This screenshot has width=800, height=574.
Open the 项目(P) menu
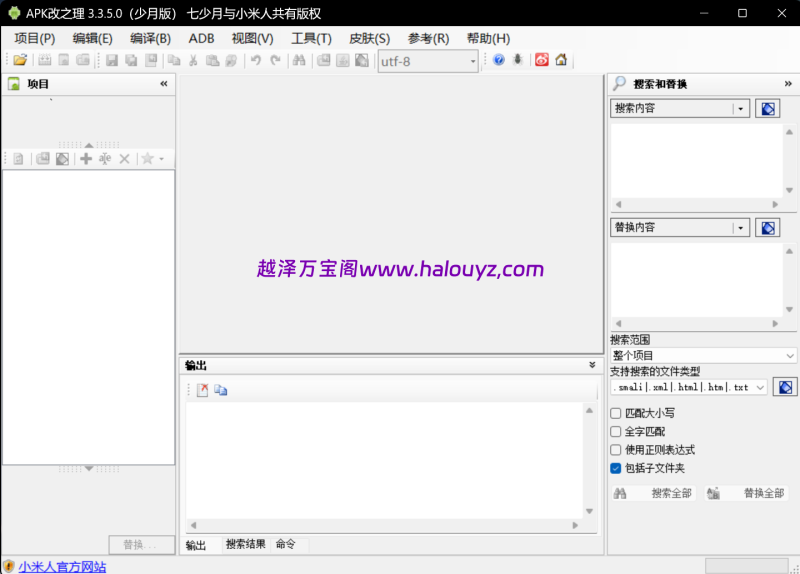click(x=34, y=39)
